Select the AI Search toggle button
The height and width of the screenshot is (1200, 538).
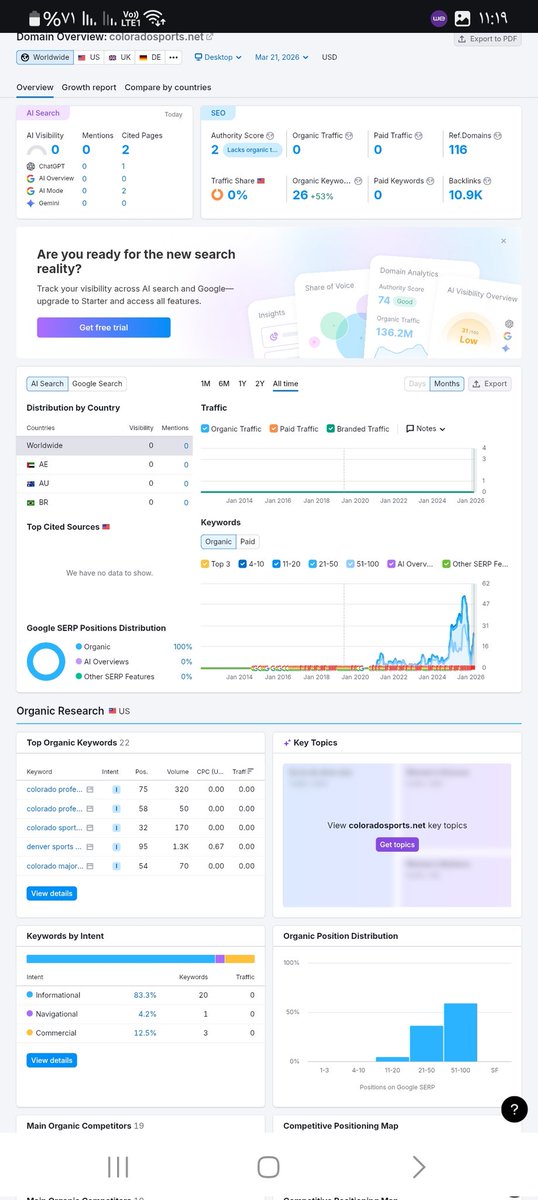click(47, 384)
